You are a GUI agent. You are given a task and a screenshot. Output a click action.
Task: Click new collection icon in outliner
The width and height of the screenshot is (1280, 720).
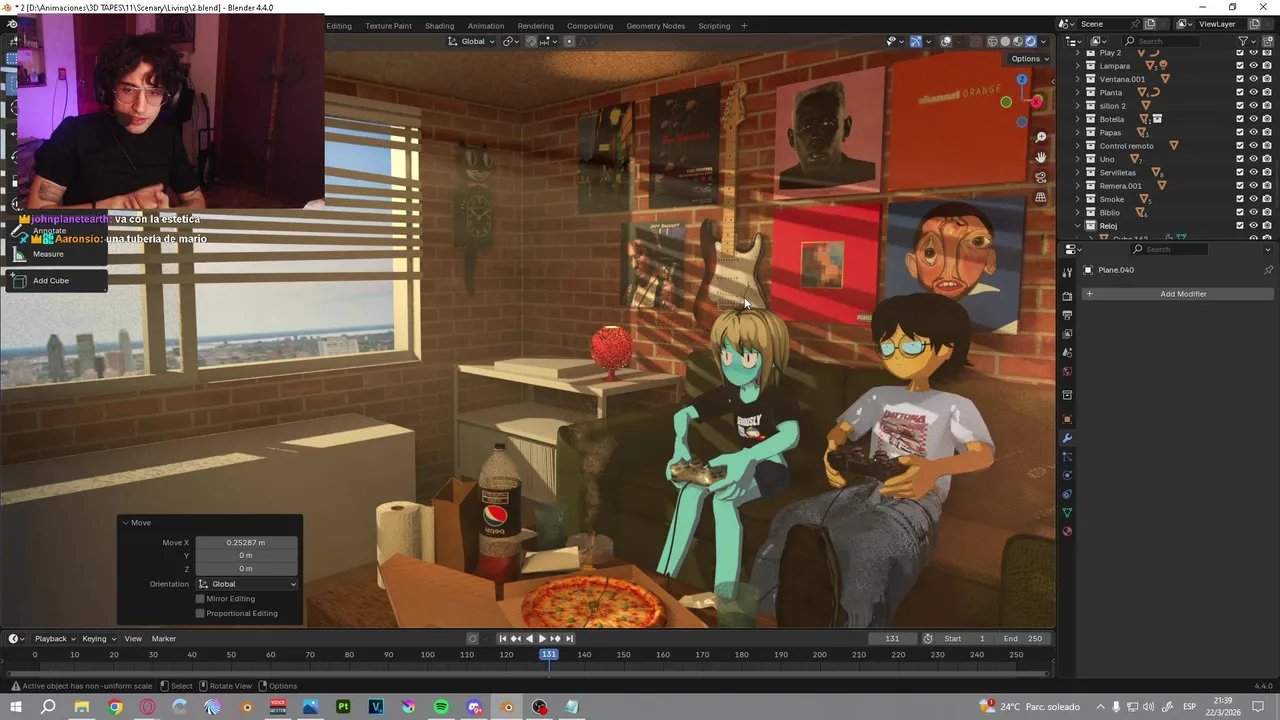click(x=1268, y=41)
